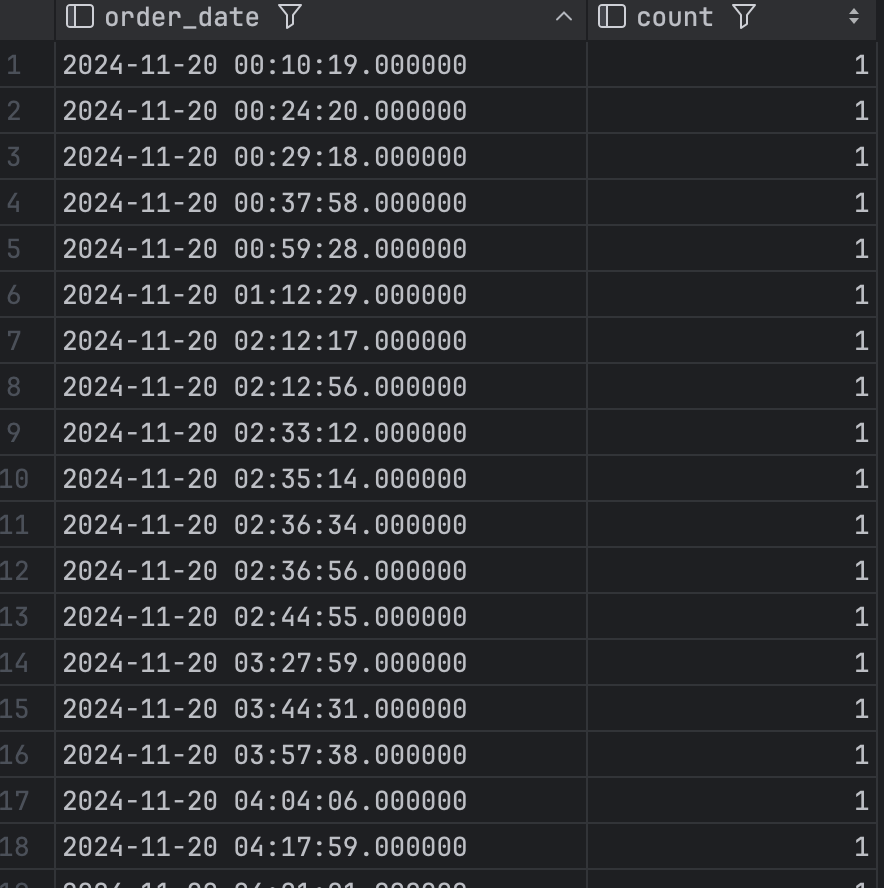
Task: Toggle ascending sort arrow on order_date
Action: [x=563, y=17]
